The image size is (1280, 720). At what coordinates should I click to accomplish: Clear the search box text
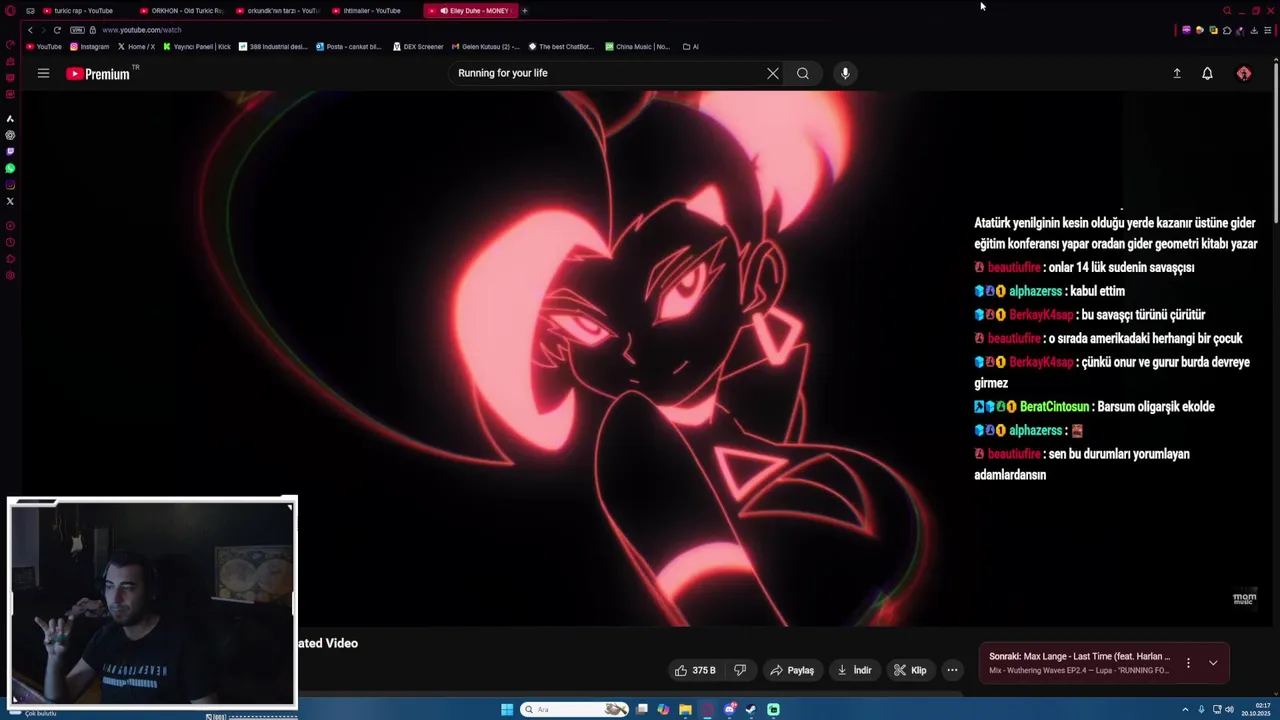tap(773, 73)
